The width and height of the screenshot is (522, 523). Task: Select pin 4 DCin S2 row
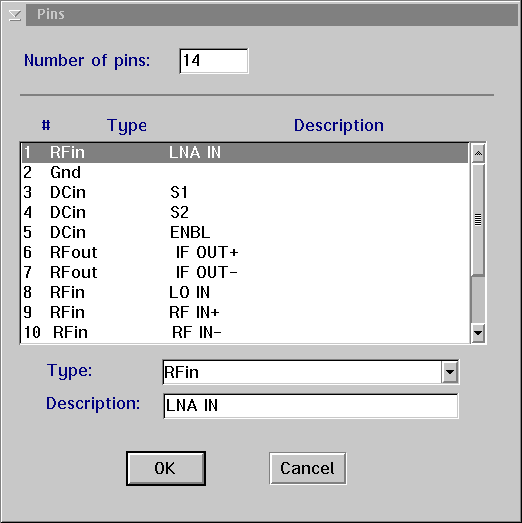[x=245, y=212]
